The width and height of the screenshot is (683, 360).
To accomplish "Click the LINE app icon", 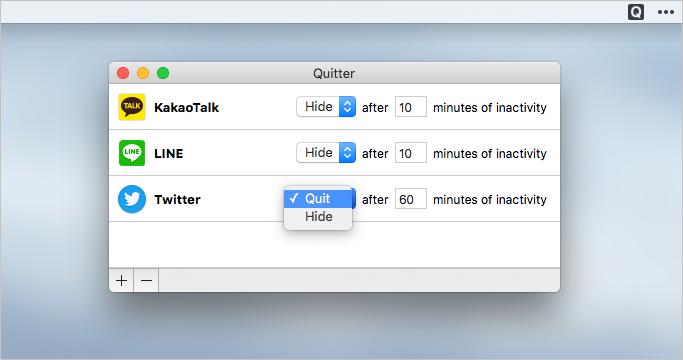I will click(132, 153).
